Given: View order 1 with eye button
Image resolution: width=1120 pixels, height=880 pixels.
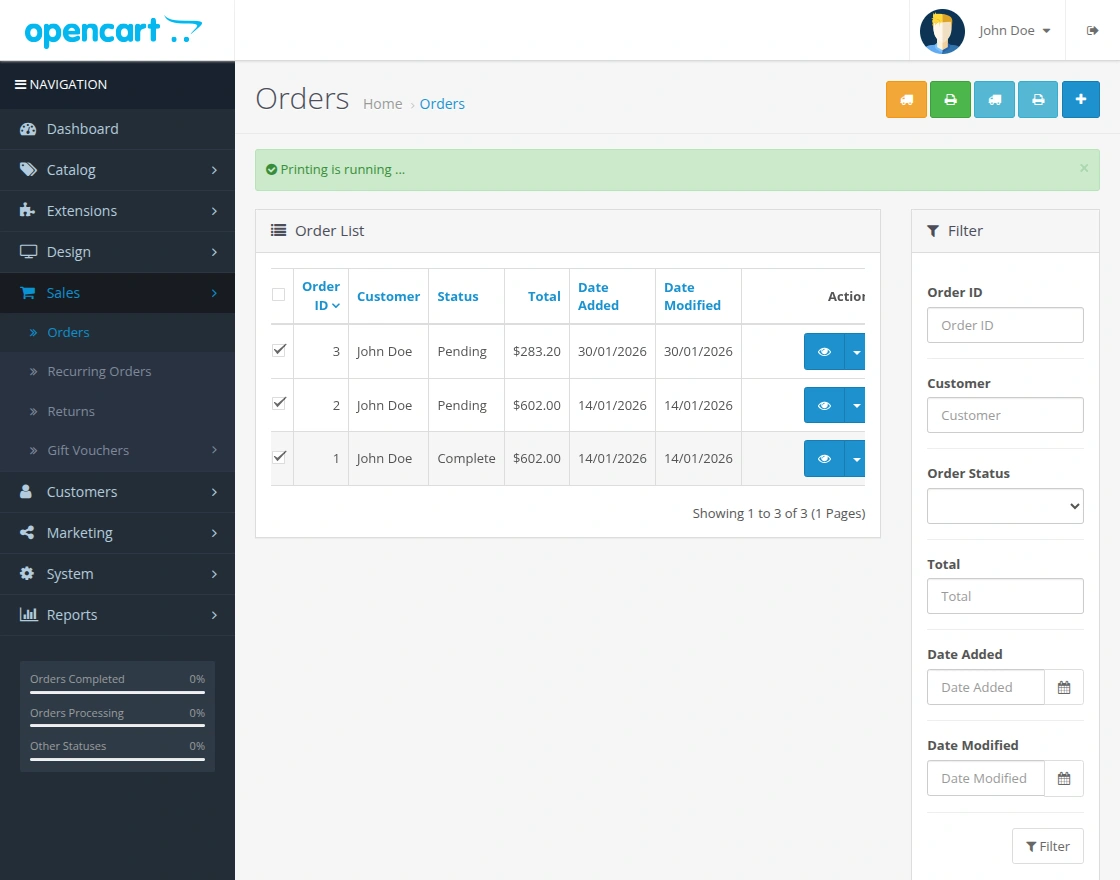Looking at the screenshot, I should point(824,459).
